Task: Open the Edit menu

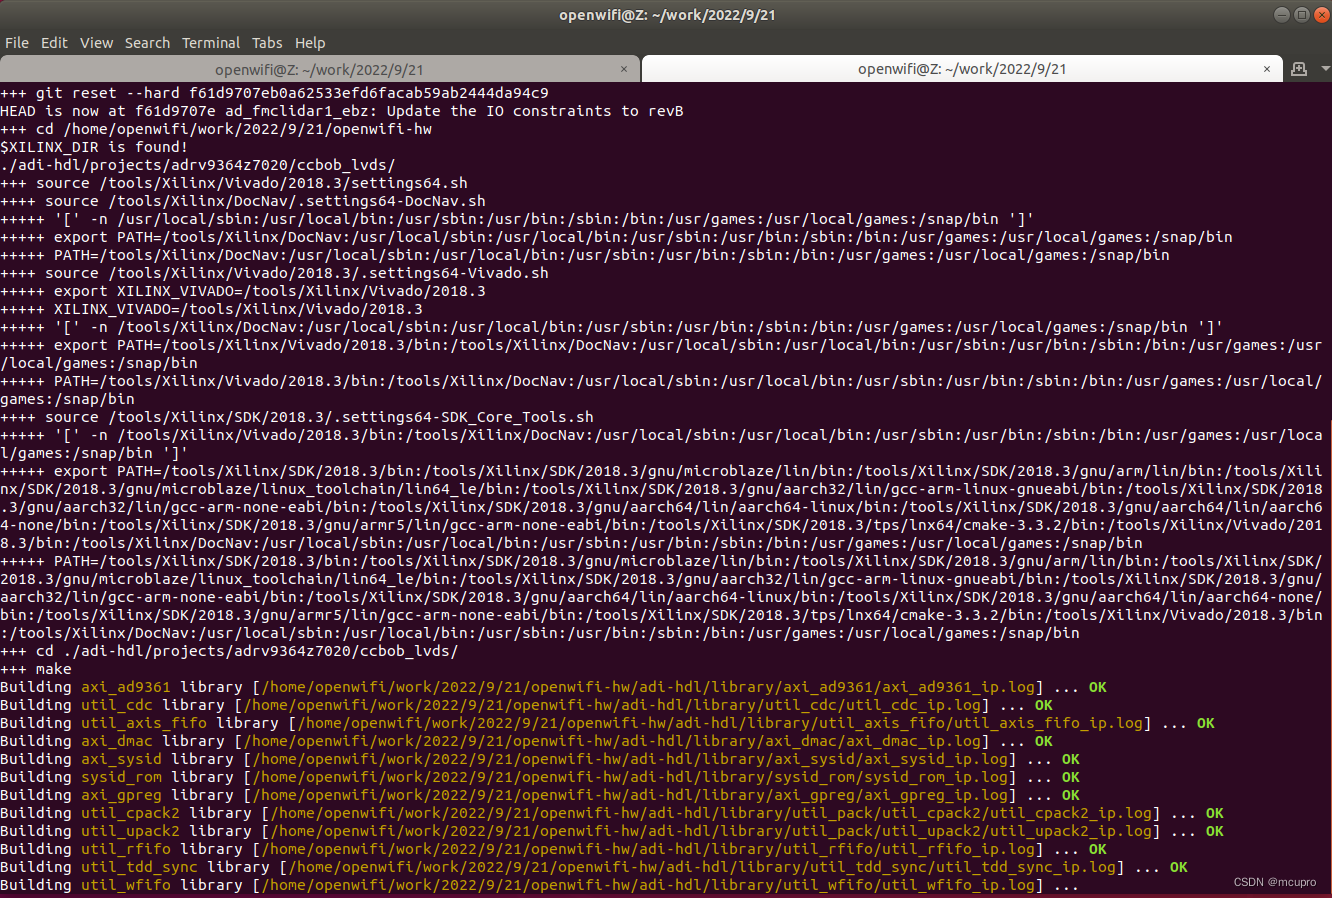Action: click(54, 43)
